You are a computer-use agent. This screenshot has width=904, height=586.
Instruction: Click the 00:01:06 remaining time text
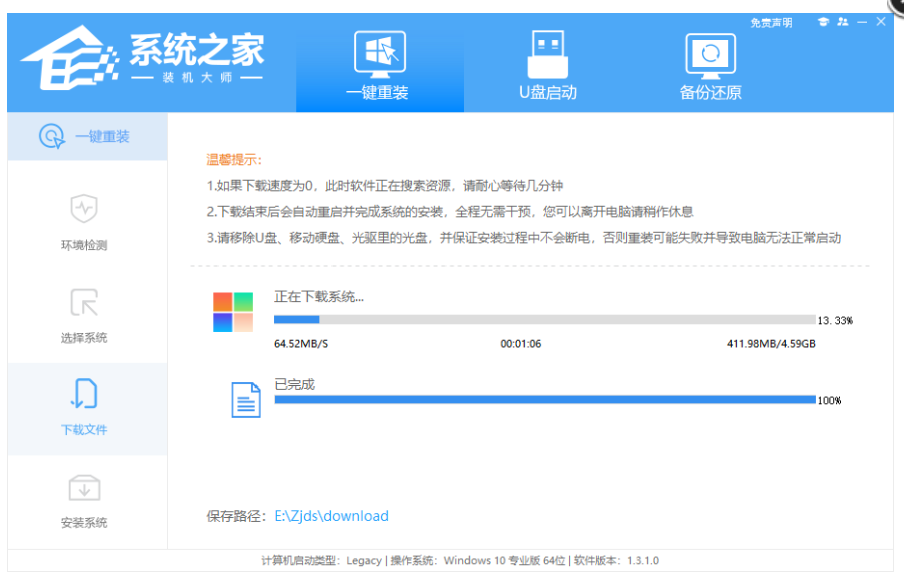pos(521,344)
